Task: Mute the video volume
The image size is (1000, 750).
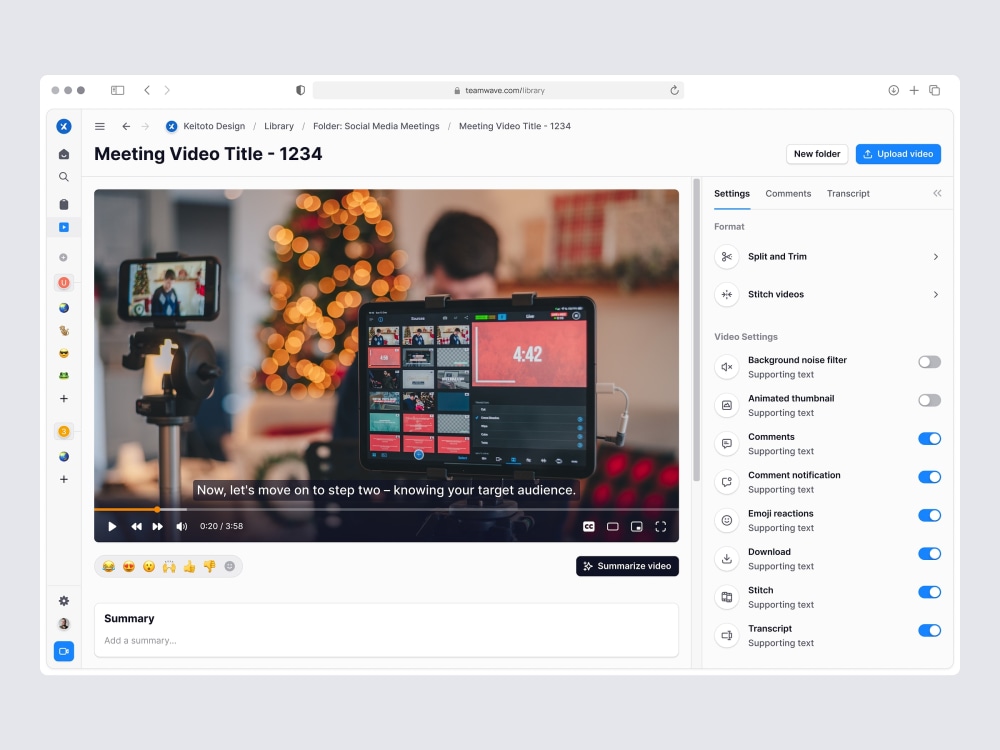Action: pos(182,526)
